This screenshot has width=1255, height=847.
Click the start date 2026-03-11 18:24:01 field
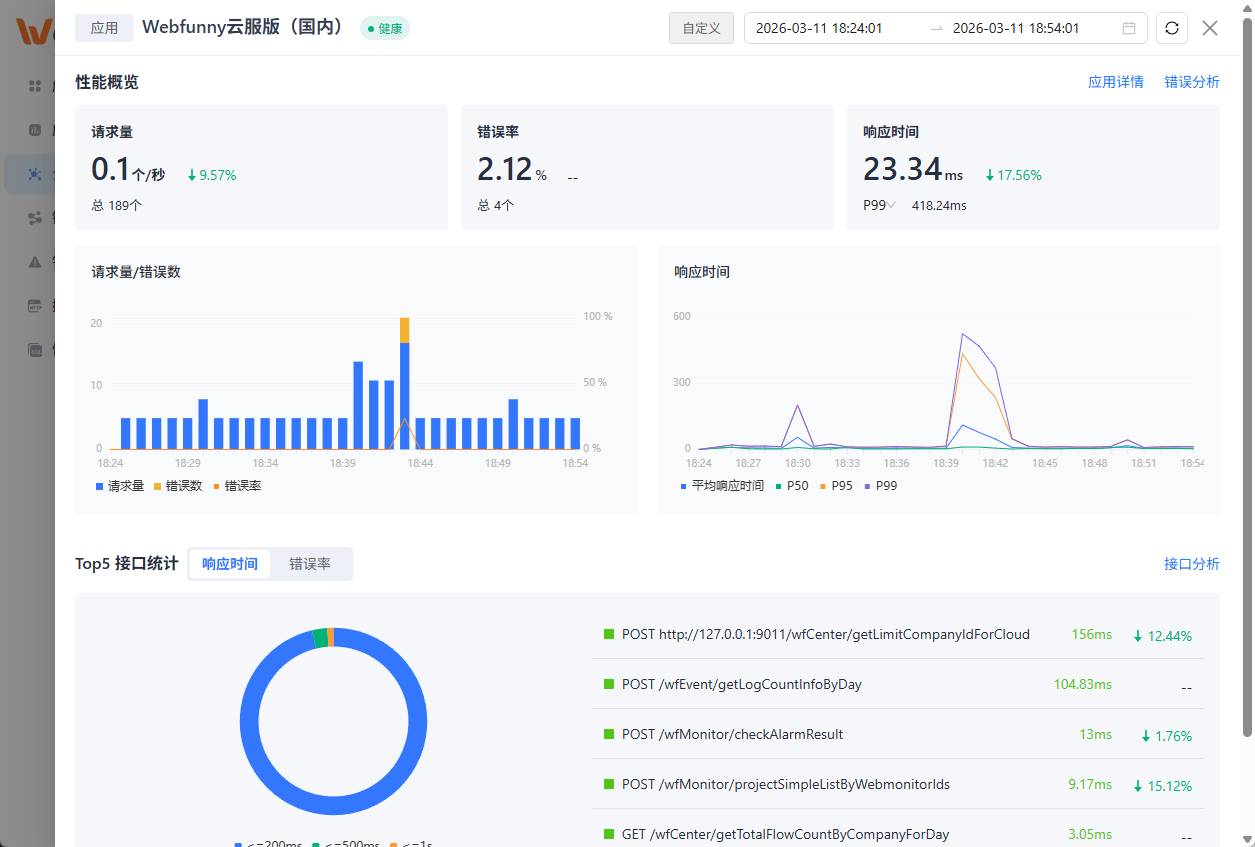click(x=818, y=28)
